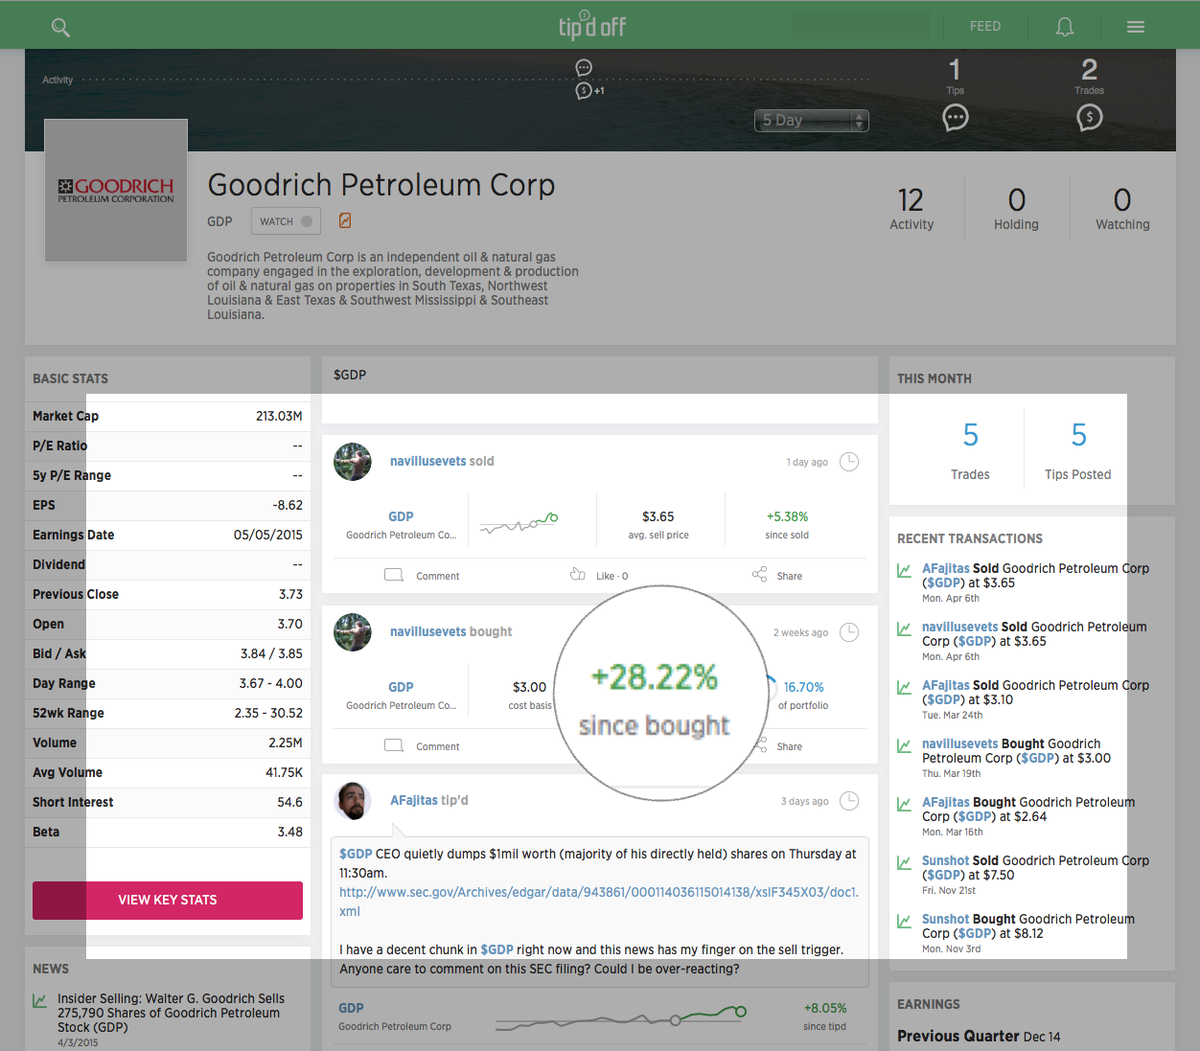Viewport: 1200px width, 1051px height.
Task: Toggle the WATCH switch for GDP
Action: 286,221
